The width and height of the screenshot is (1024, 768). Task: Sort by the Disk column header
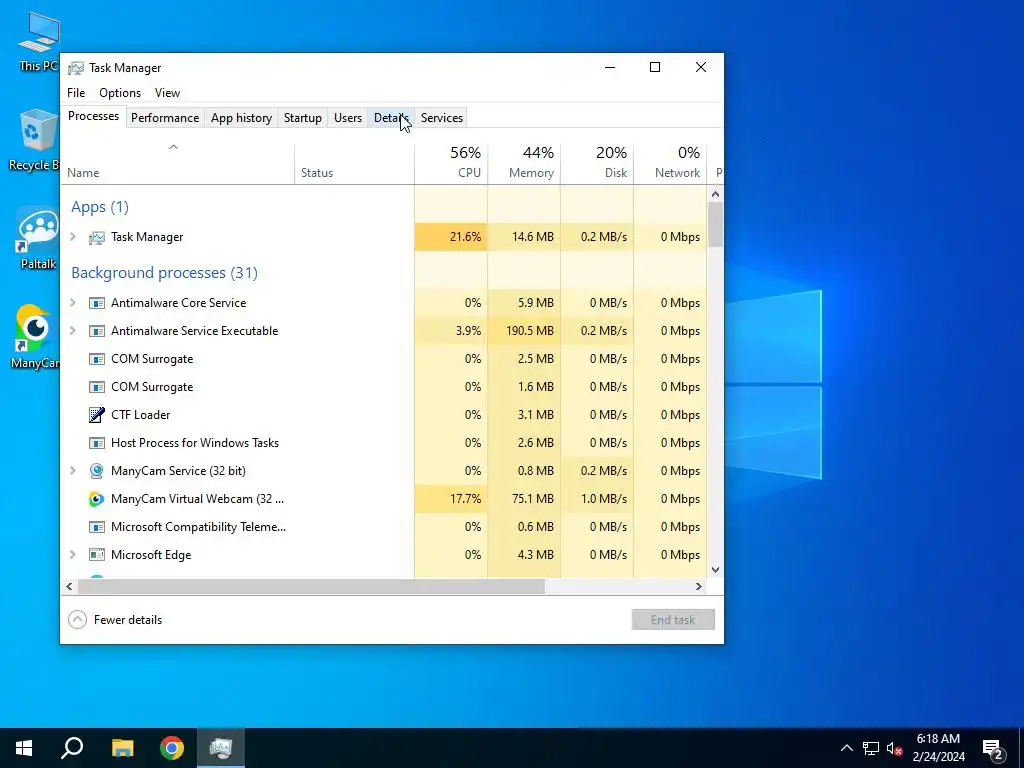point(597,165)
